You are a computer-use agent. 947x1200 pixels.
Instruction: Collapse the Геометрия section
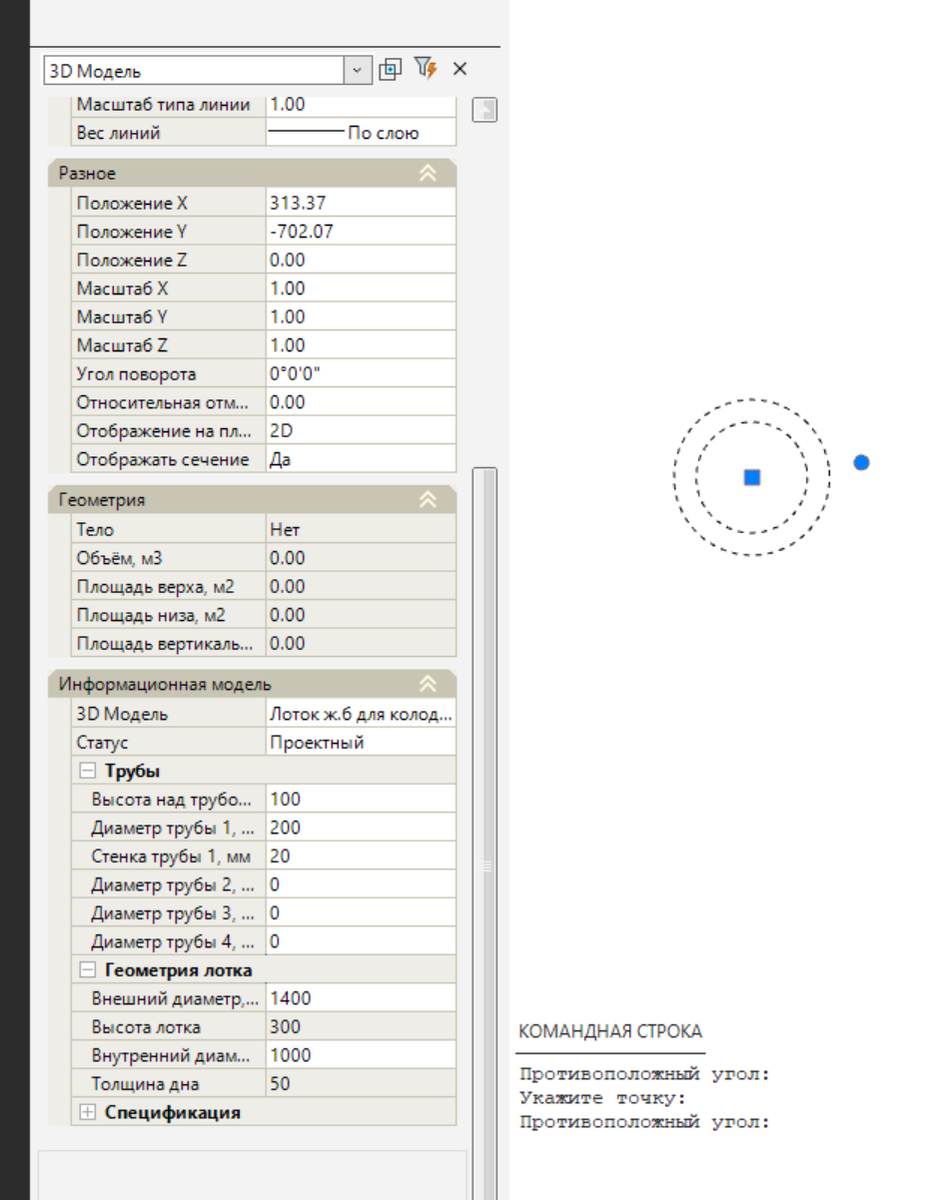pyautogui.click(x=427, y=500)
